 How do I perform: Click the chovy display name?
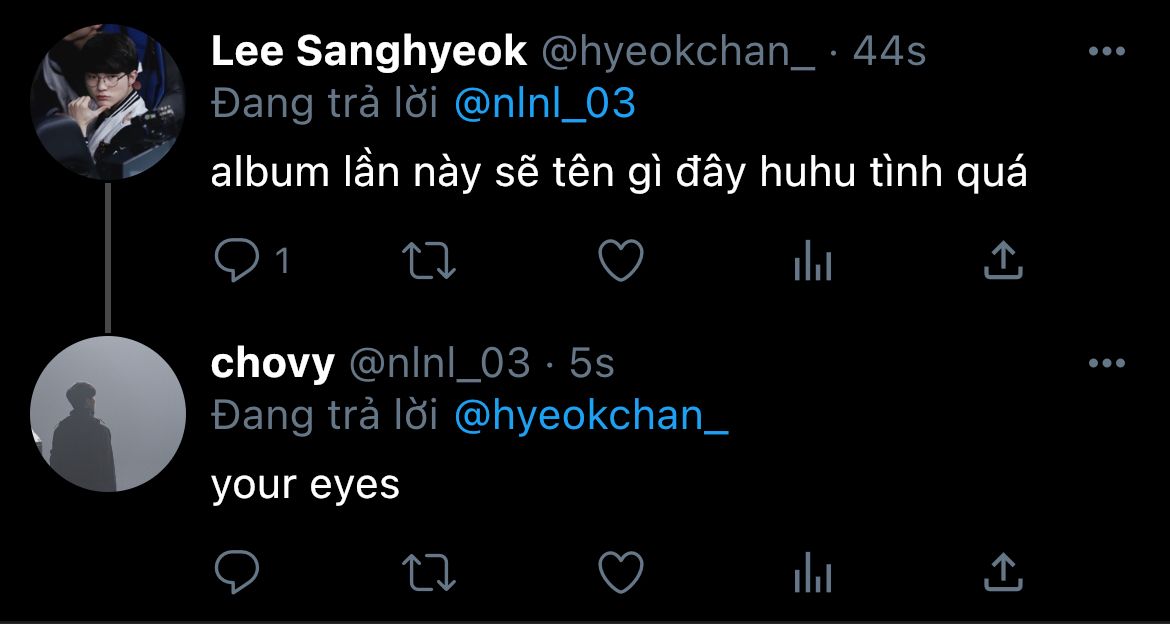click(x=272, y=364)
